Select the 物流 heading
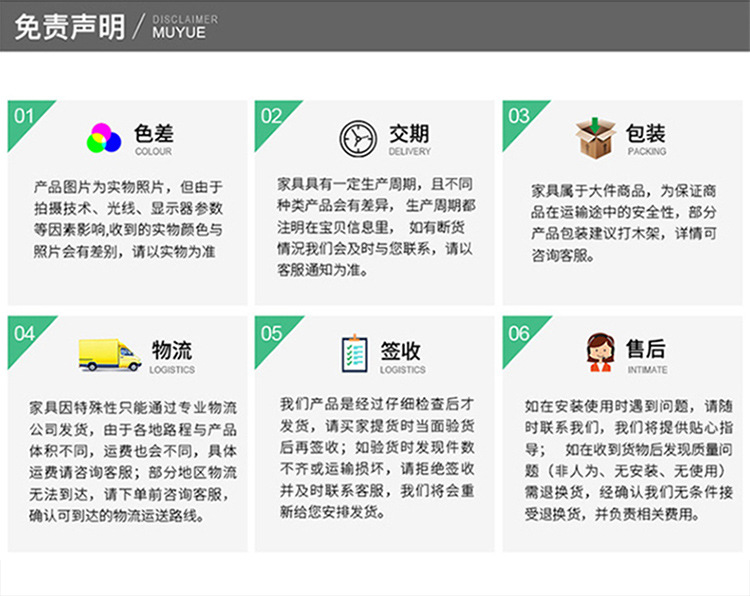 tap(172, 350)
